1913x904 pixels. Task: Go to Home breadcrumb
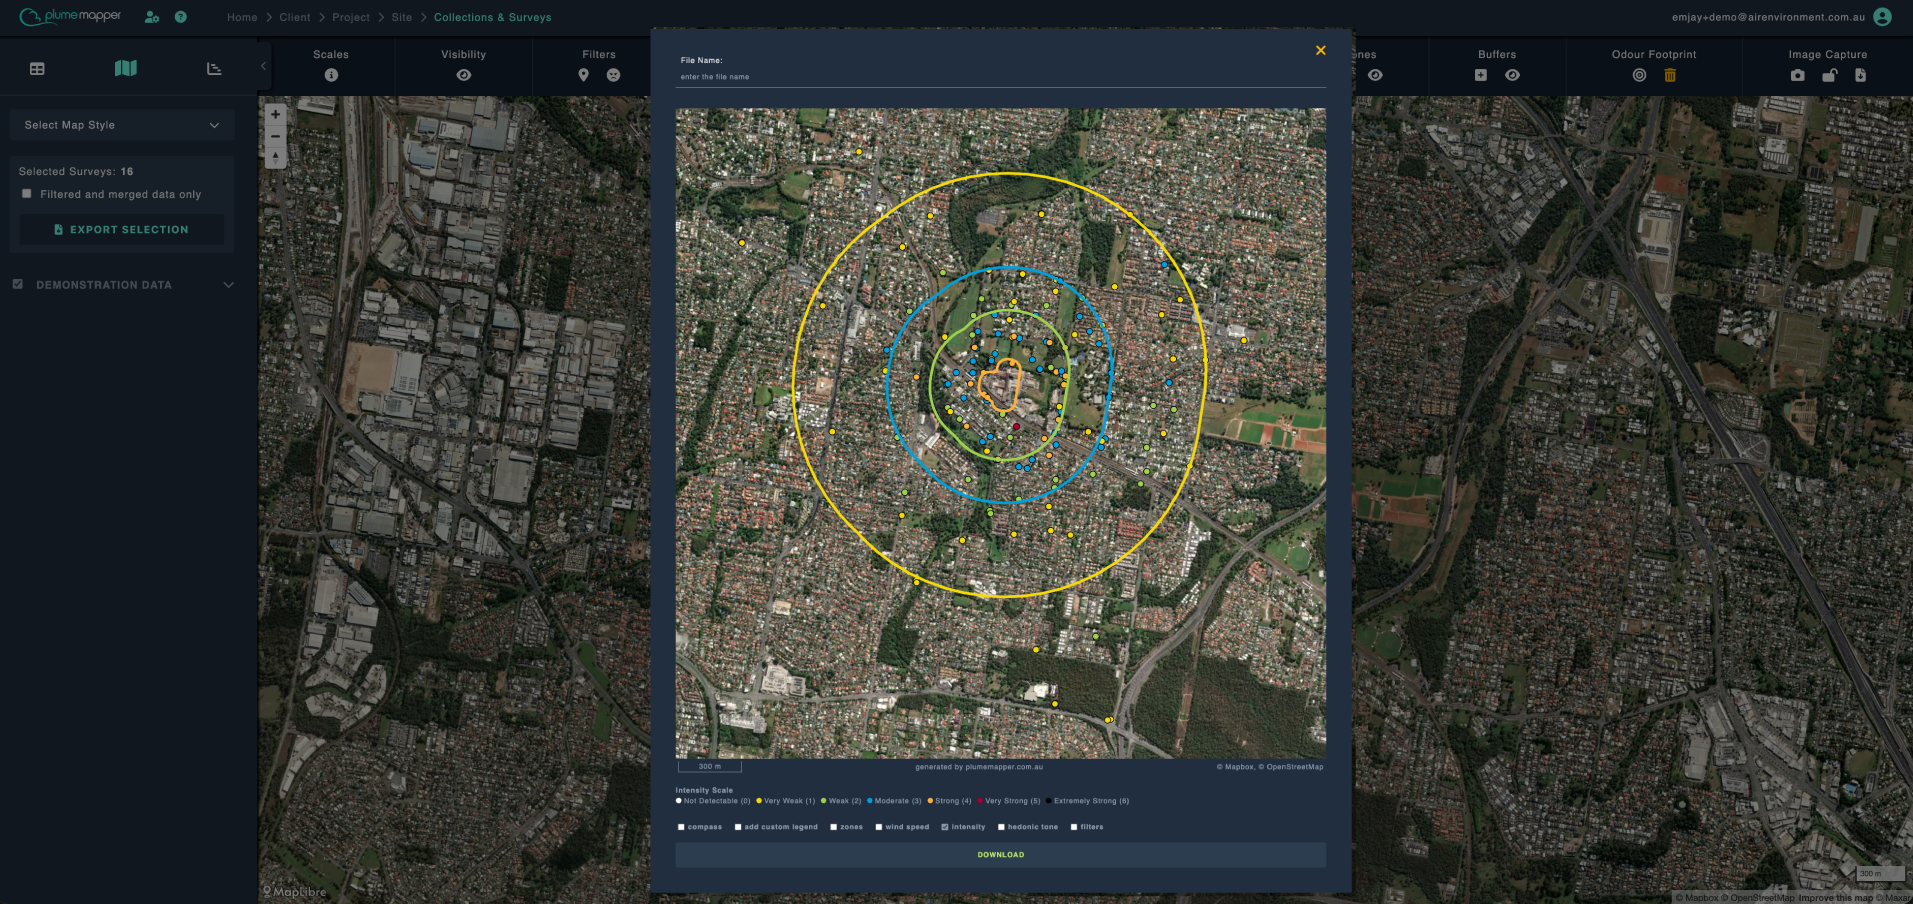pos(242,17)
